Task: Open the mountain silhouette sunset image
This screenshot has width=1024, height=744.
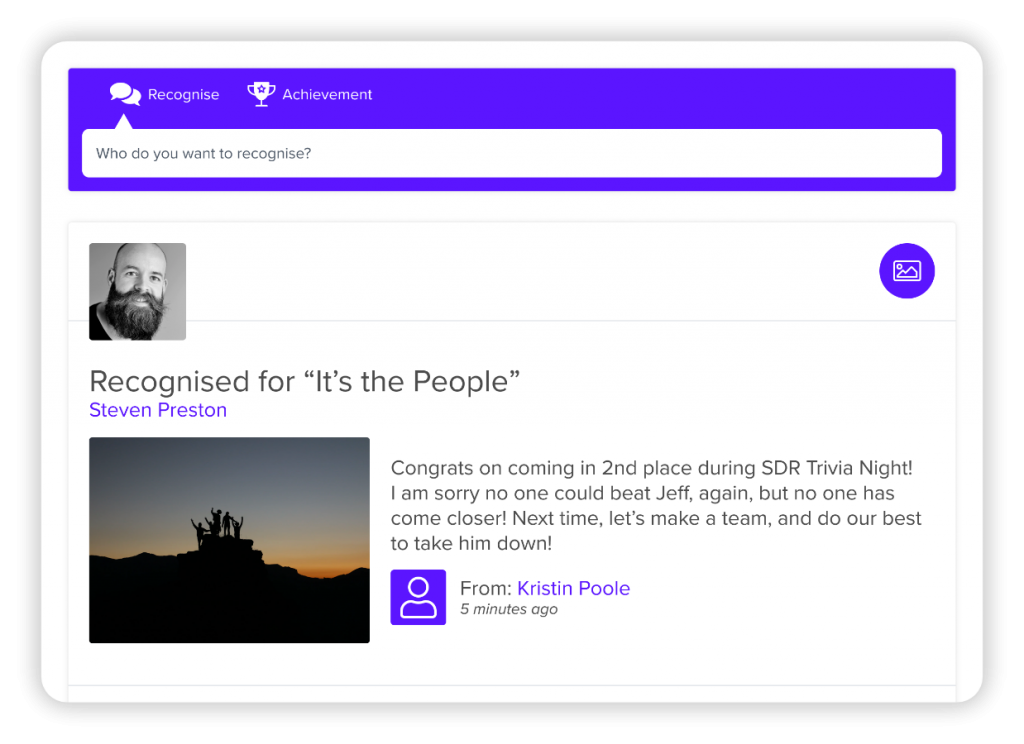Action: point(229,540)
